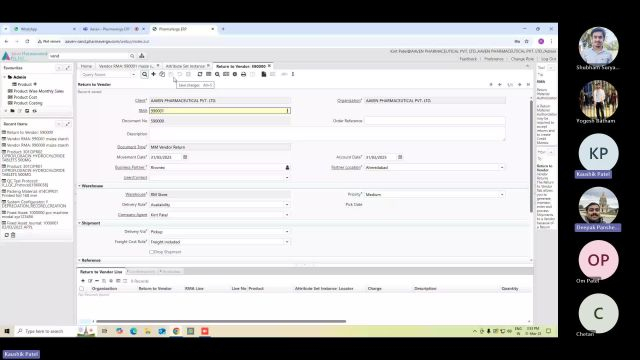Click the menu tree icon beside search box
Screen dimensions: 640x360
point(142,56)
